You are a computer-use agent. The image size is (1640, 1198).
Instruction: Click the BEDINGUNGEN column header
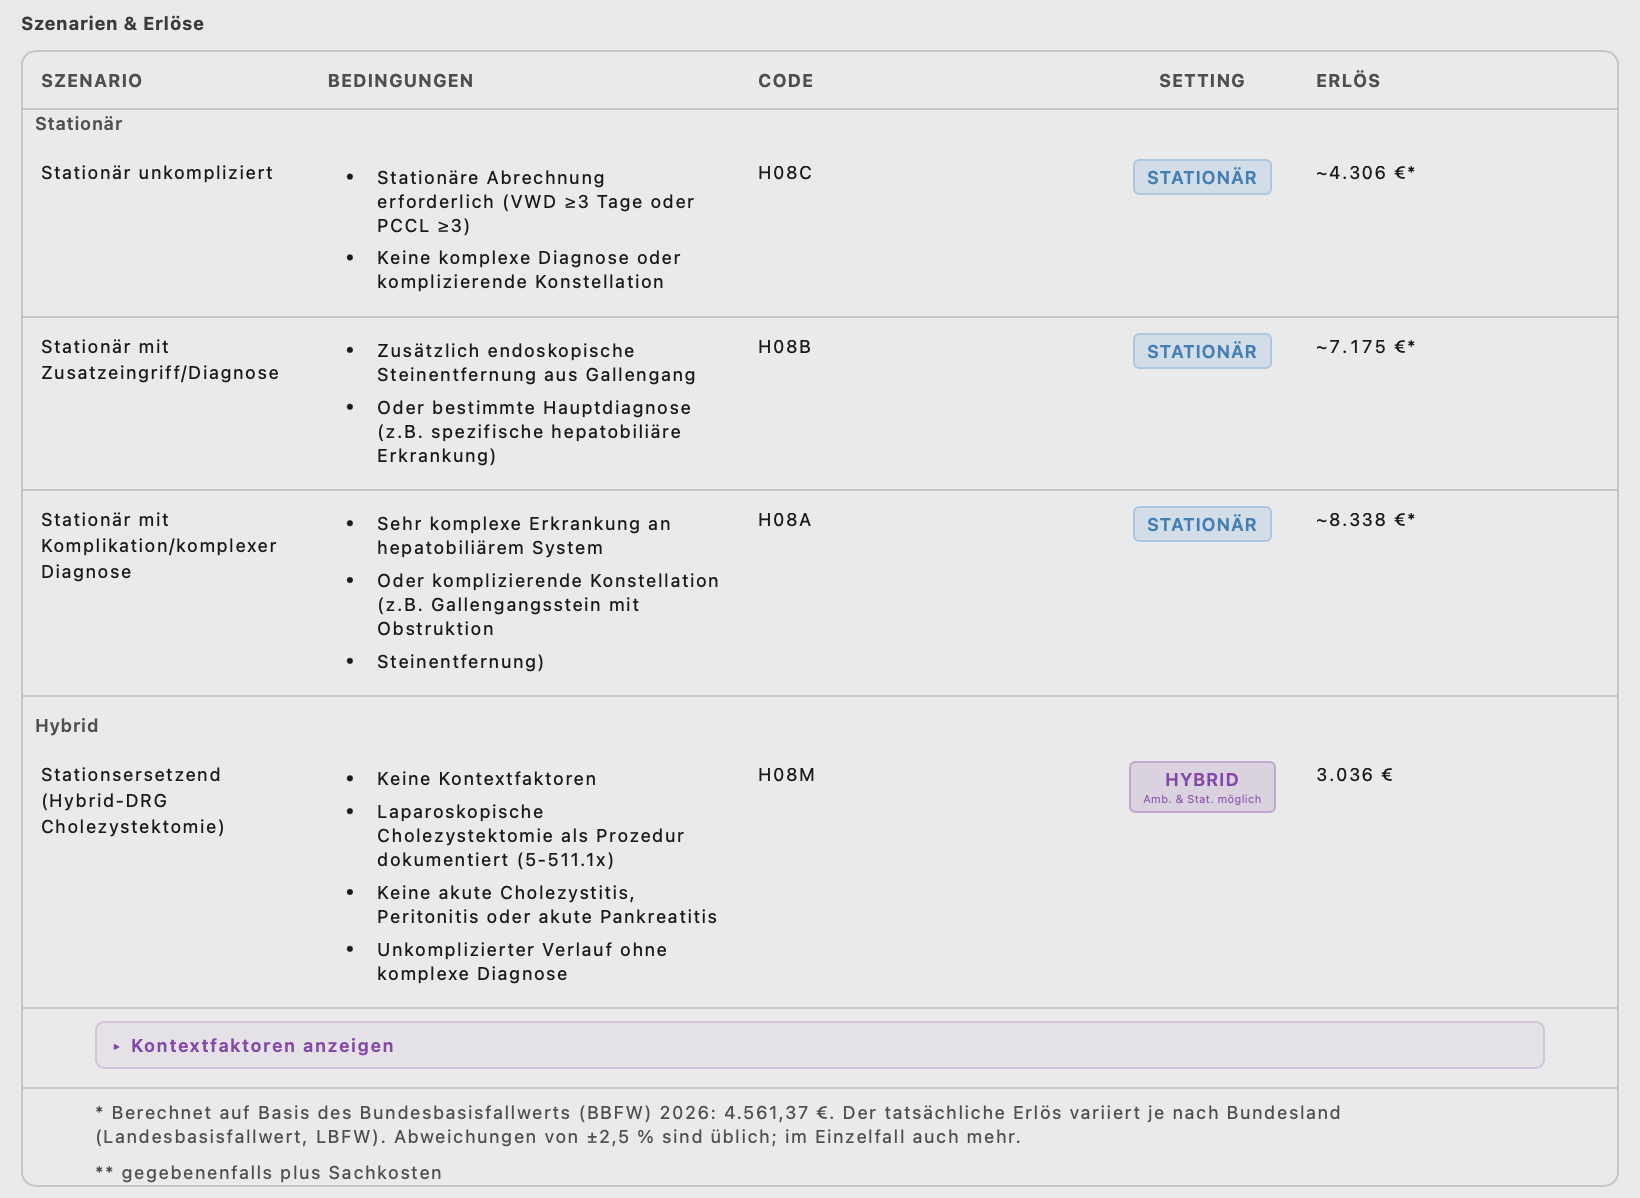[x=400, y=81]
